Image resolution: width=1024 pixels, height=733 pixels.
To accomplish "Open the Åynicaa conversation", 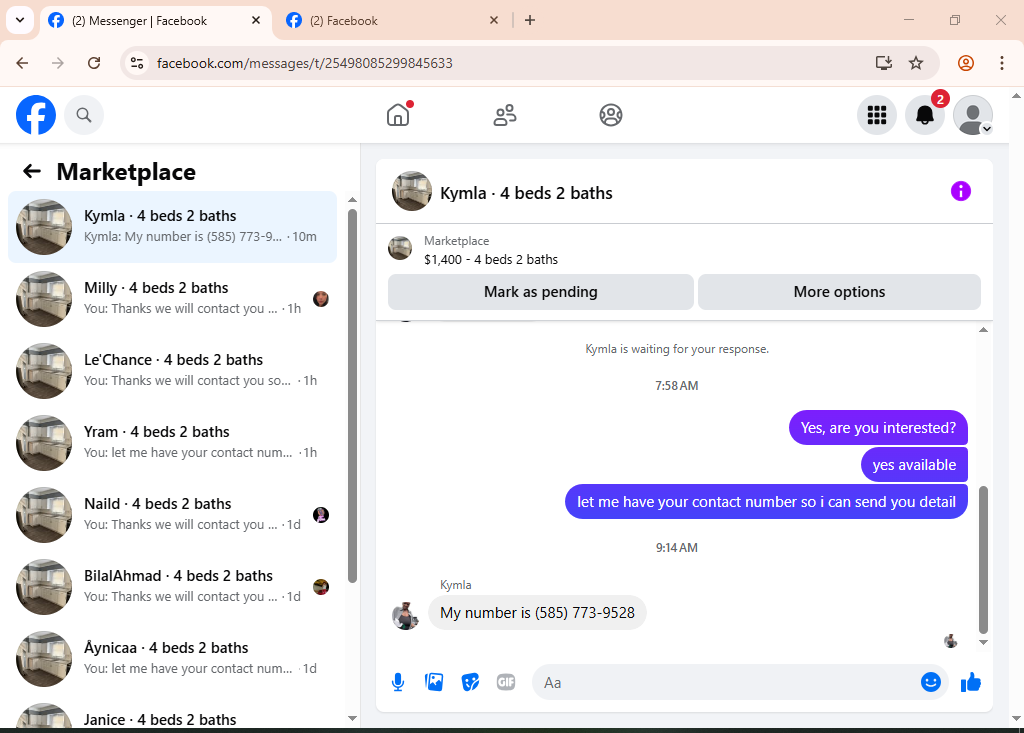I will point(172,658).
